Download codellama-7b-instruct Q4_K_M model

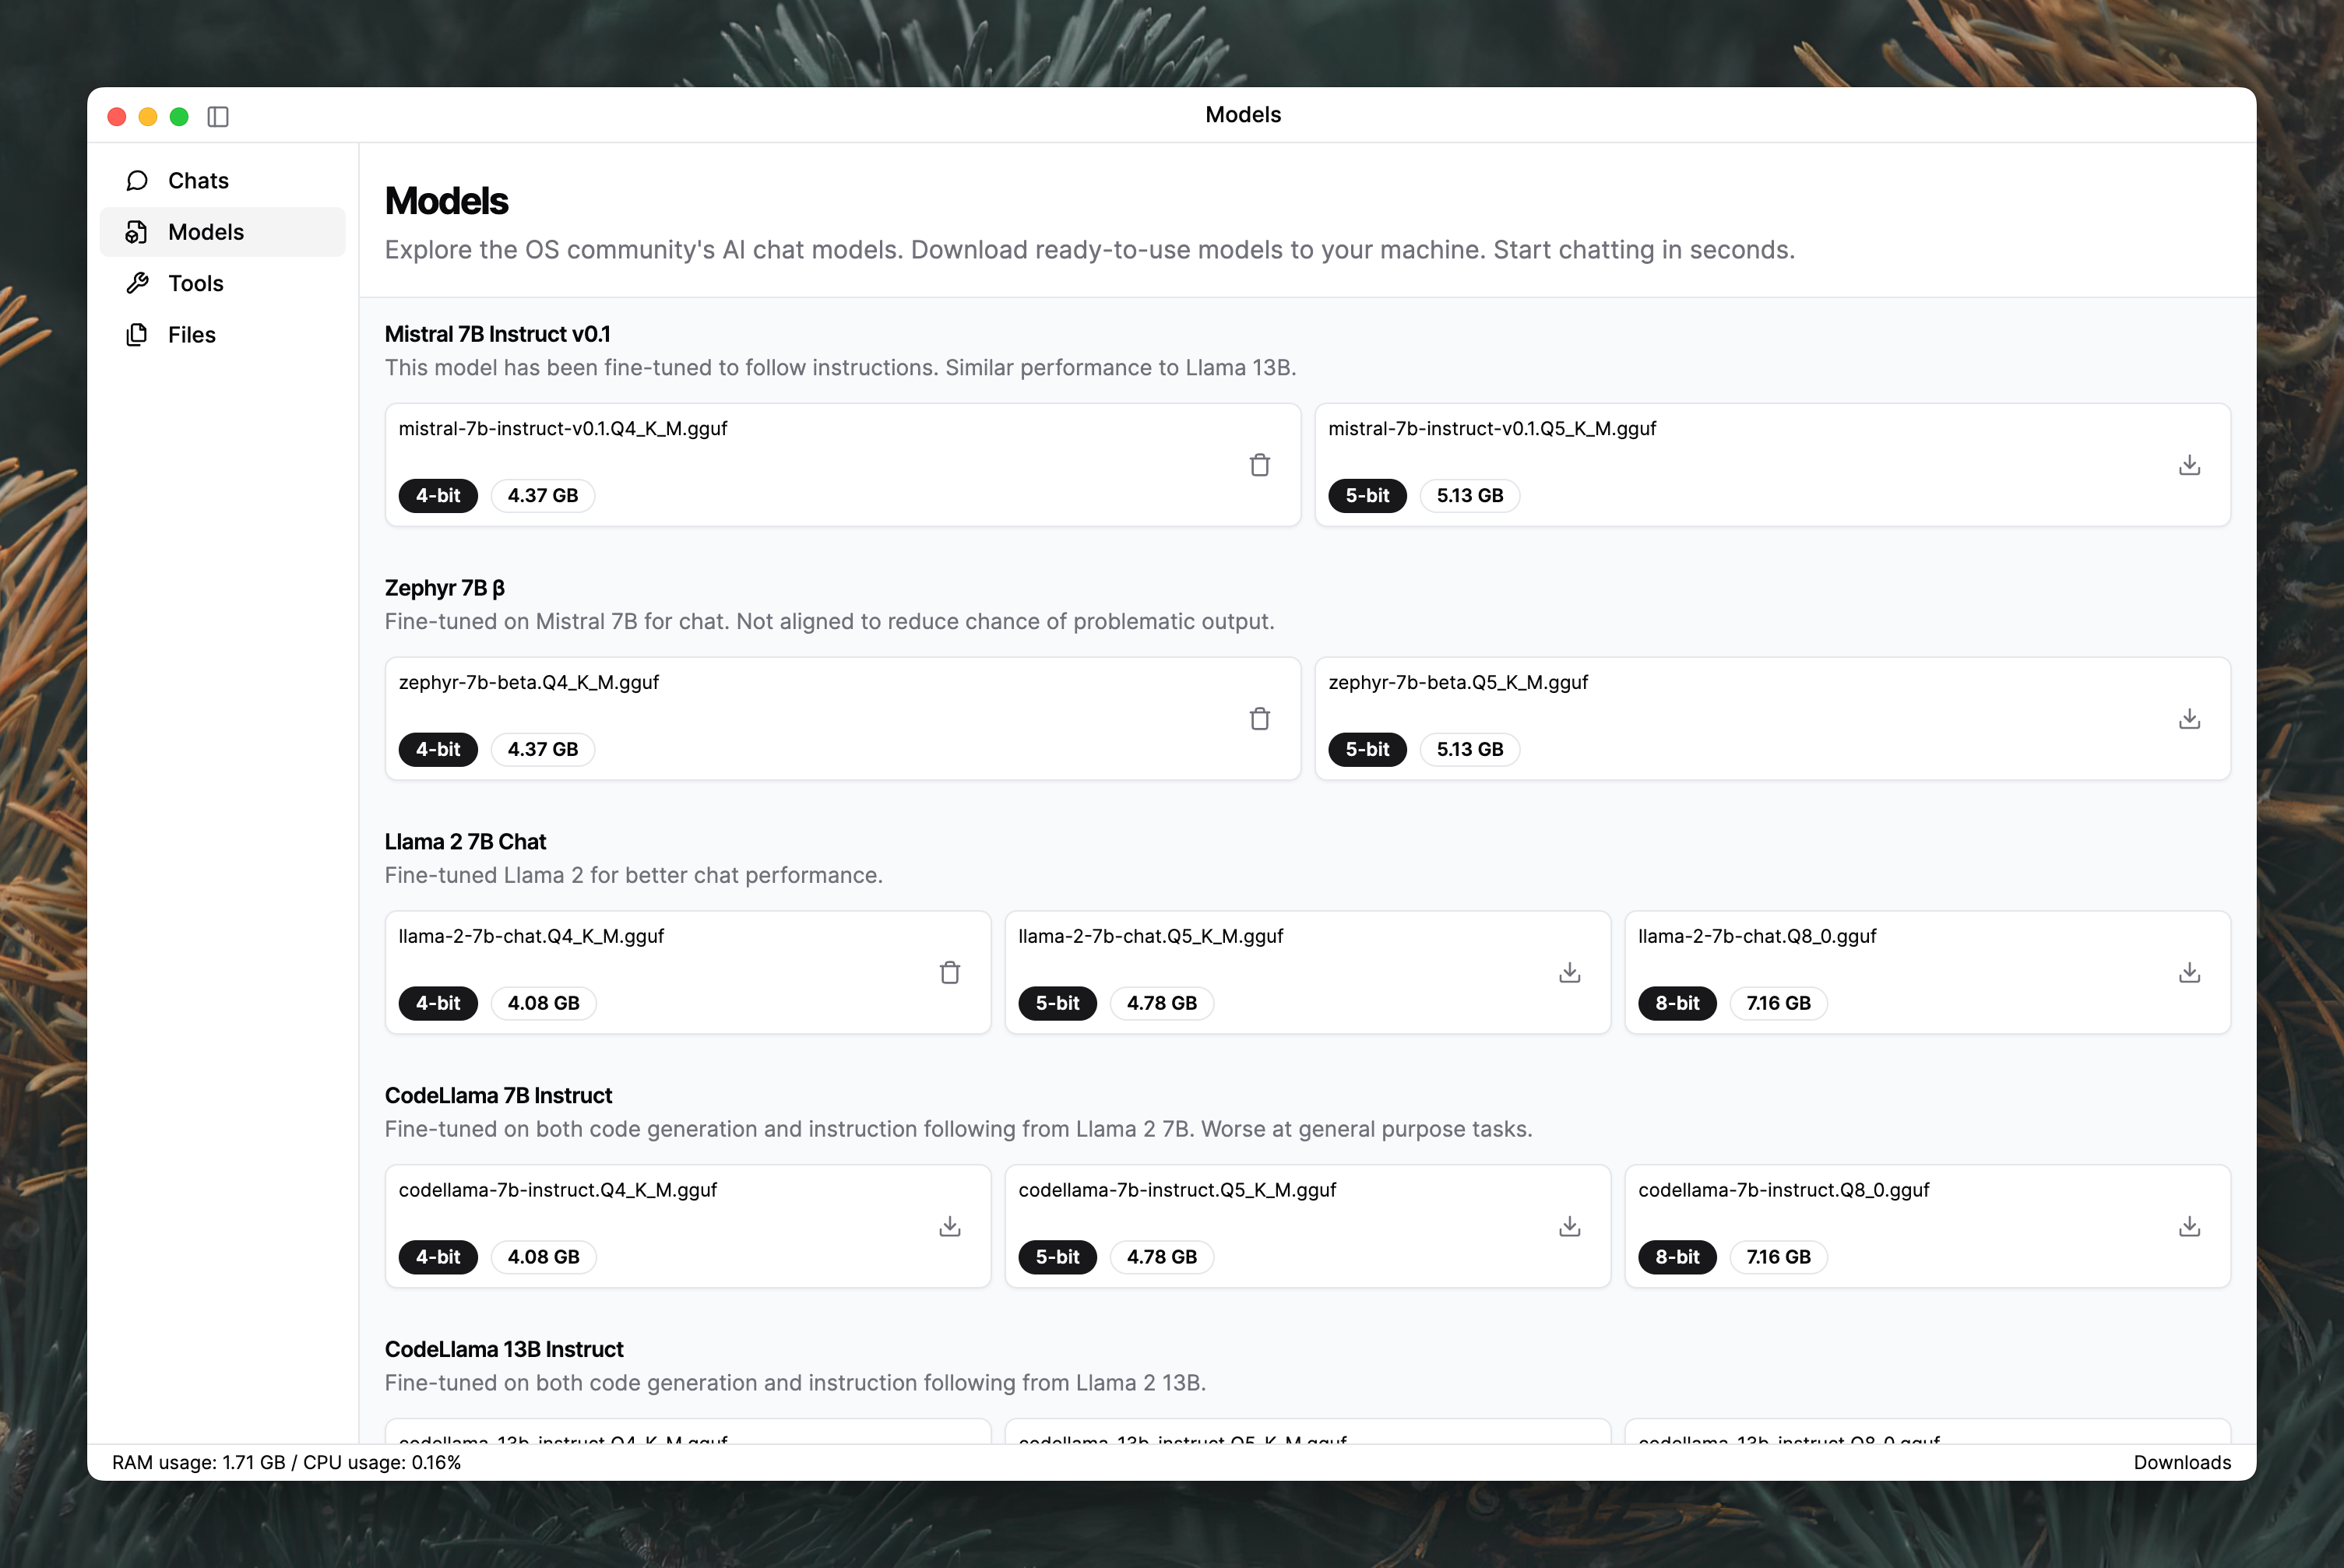pos(949,1227)
